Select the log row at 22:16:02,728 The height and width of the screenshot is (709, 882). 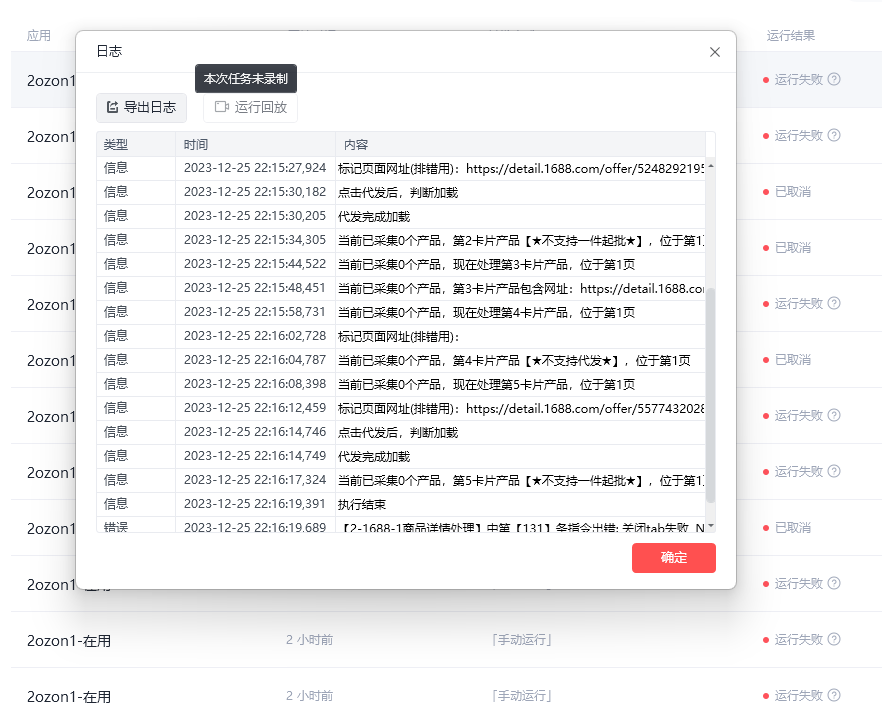[x=401, y=336]
